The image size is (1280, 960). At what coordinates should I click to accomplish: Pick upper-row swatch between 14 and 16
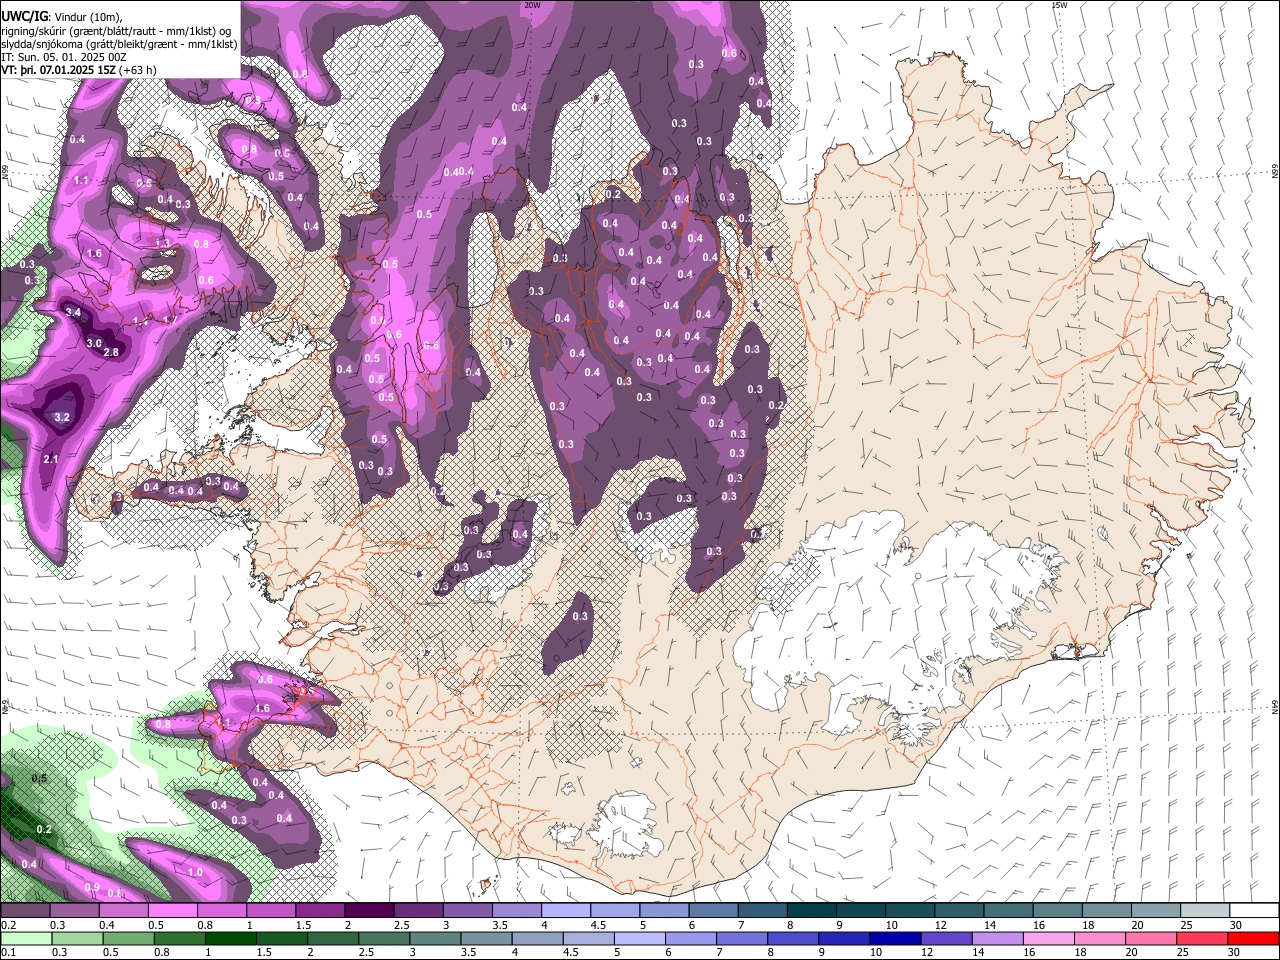coord(1009,911)
